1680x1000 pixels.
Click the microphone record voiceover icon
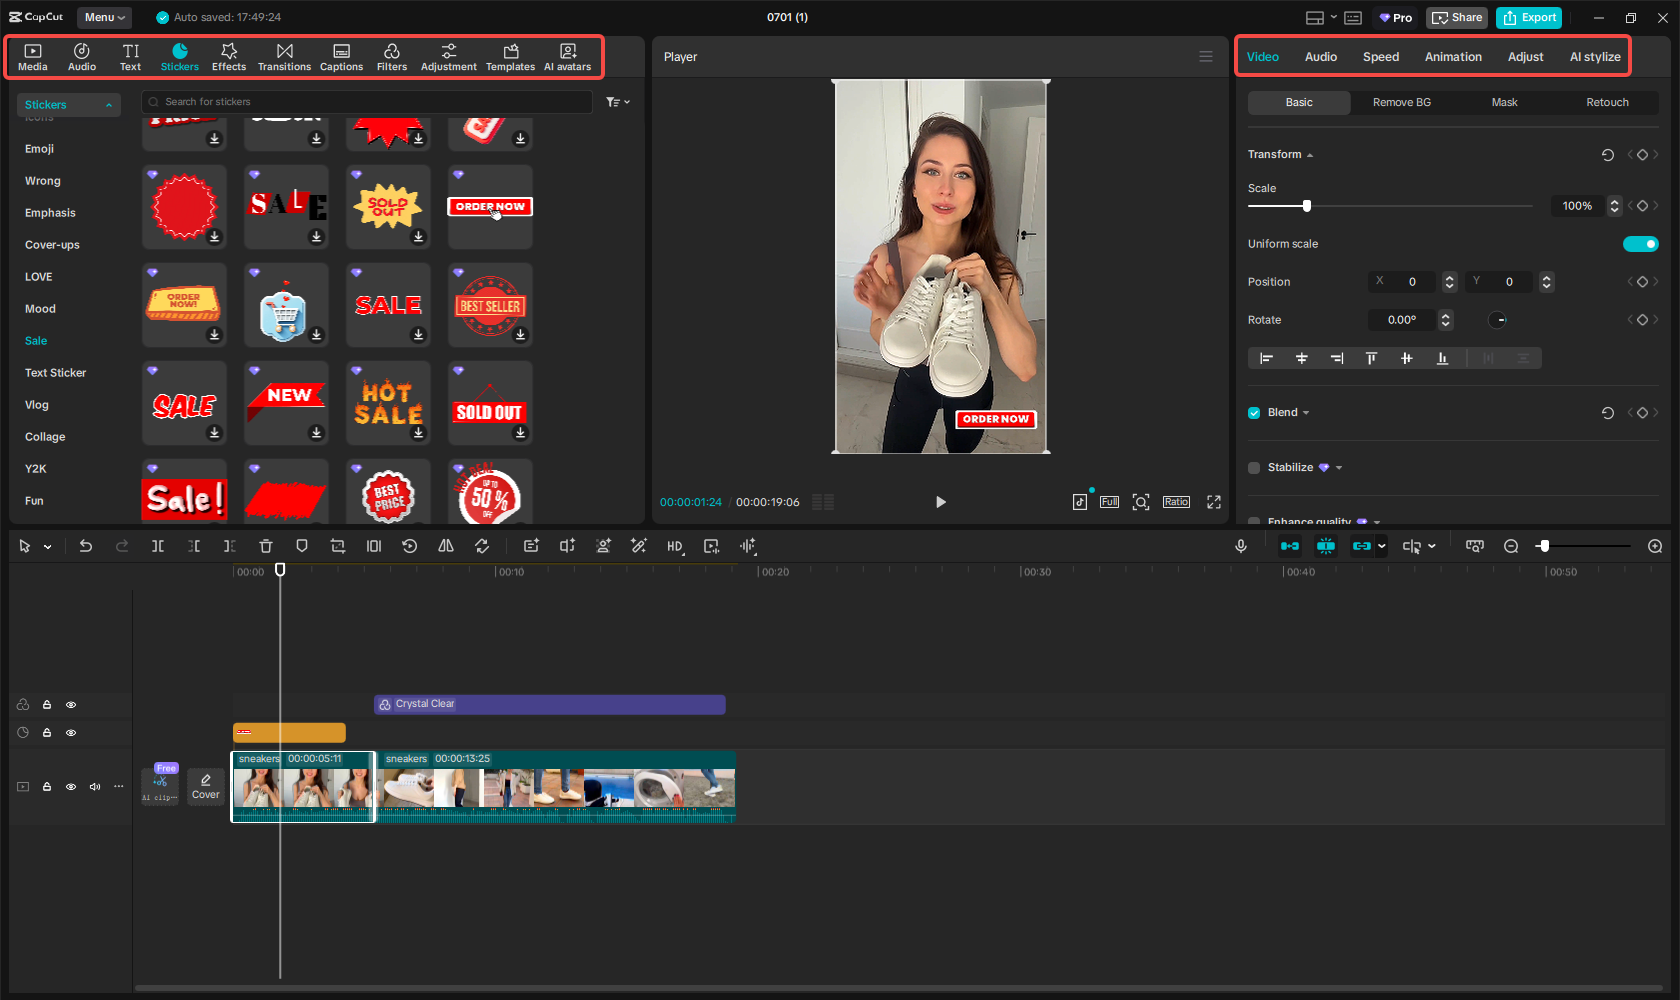click(x=1241, y=546)
